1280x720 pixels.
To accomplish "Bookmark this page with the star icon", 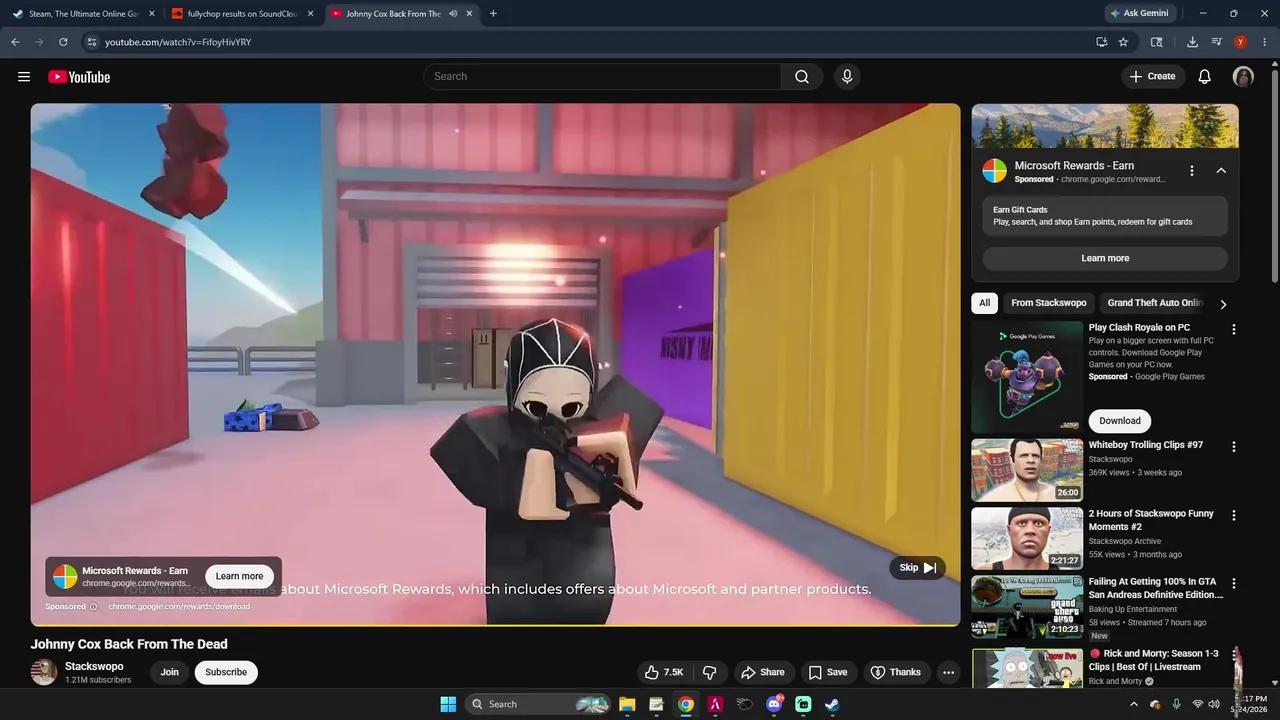I will point(1123,42).
